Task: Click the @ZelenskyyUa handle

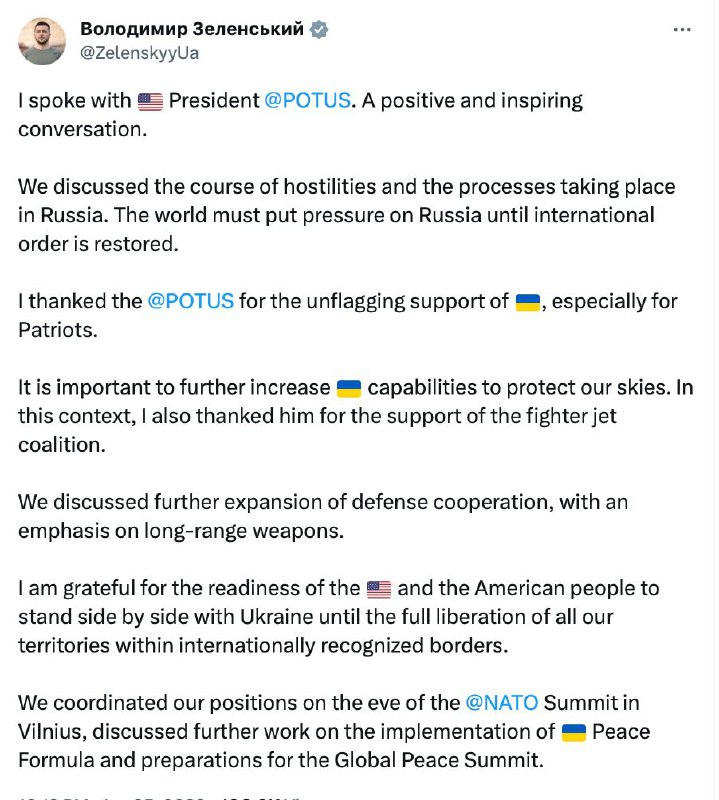Action: point(139,53)
